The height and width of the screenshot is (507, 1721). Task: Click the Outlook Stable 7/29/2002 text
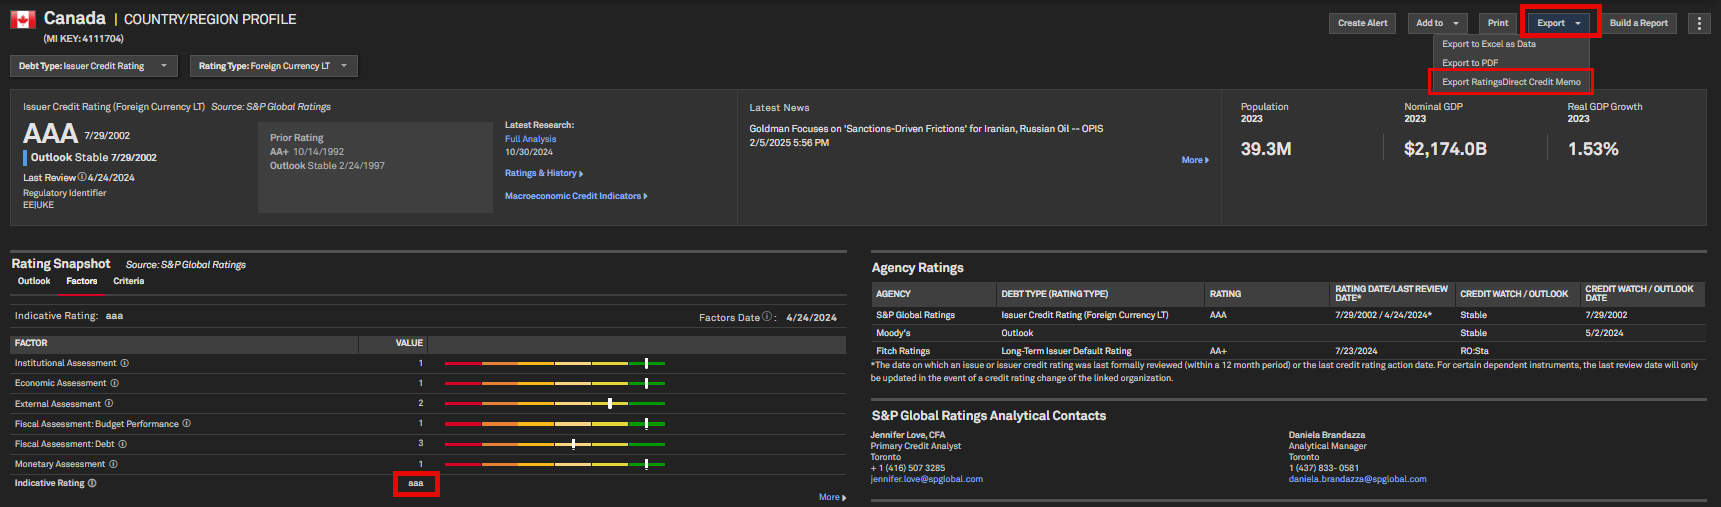coord(93,158)
